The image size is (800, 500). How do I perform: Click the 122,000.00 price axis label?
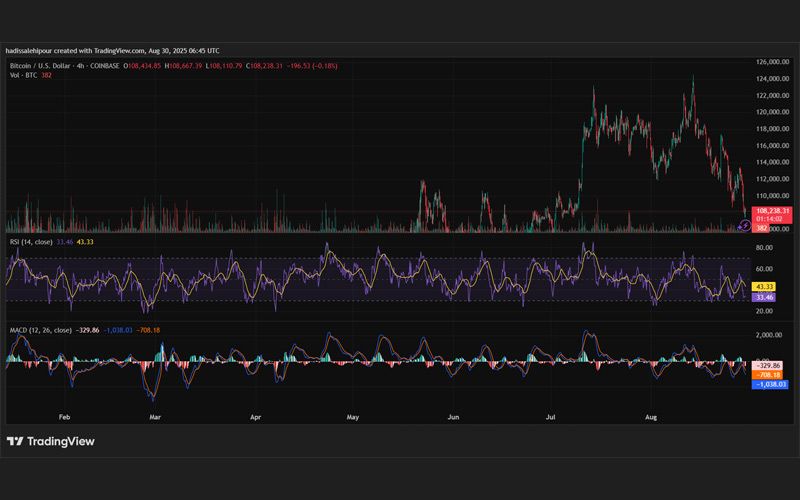tap(772, 95)
